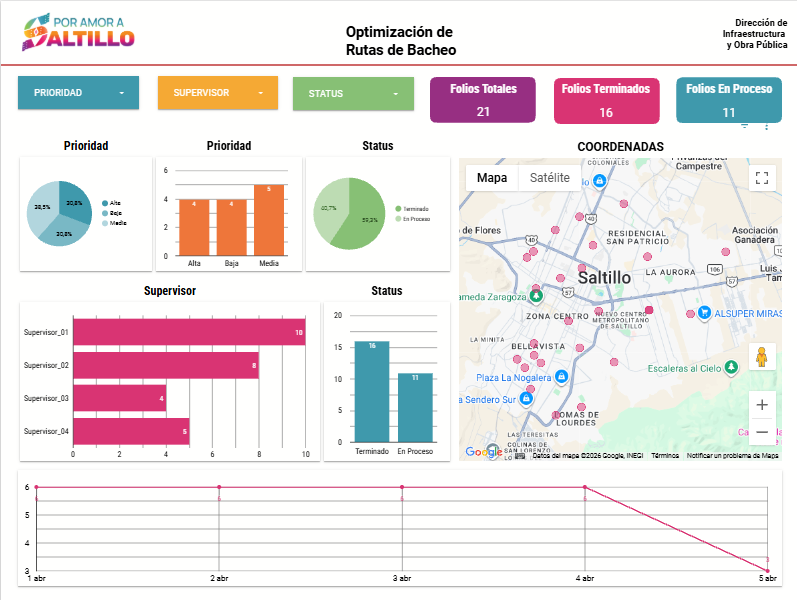Click the Google logo on the map
Image resolution: width=797 pixels, height=600 pixels.
coord(483,452)
